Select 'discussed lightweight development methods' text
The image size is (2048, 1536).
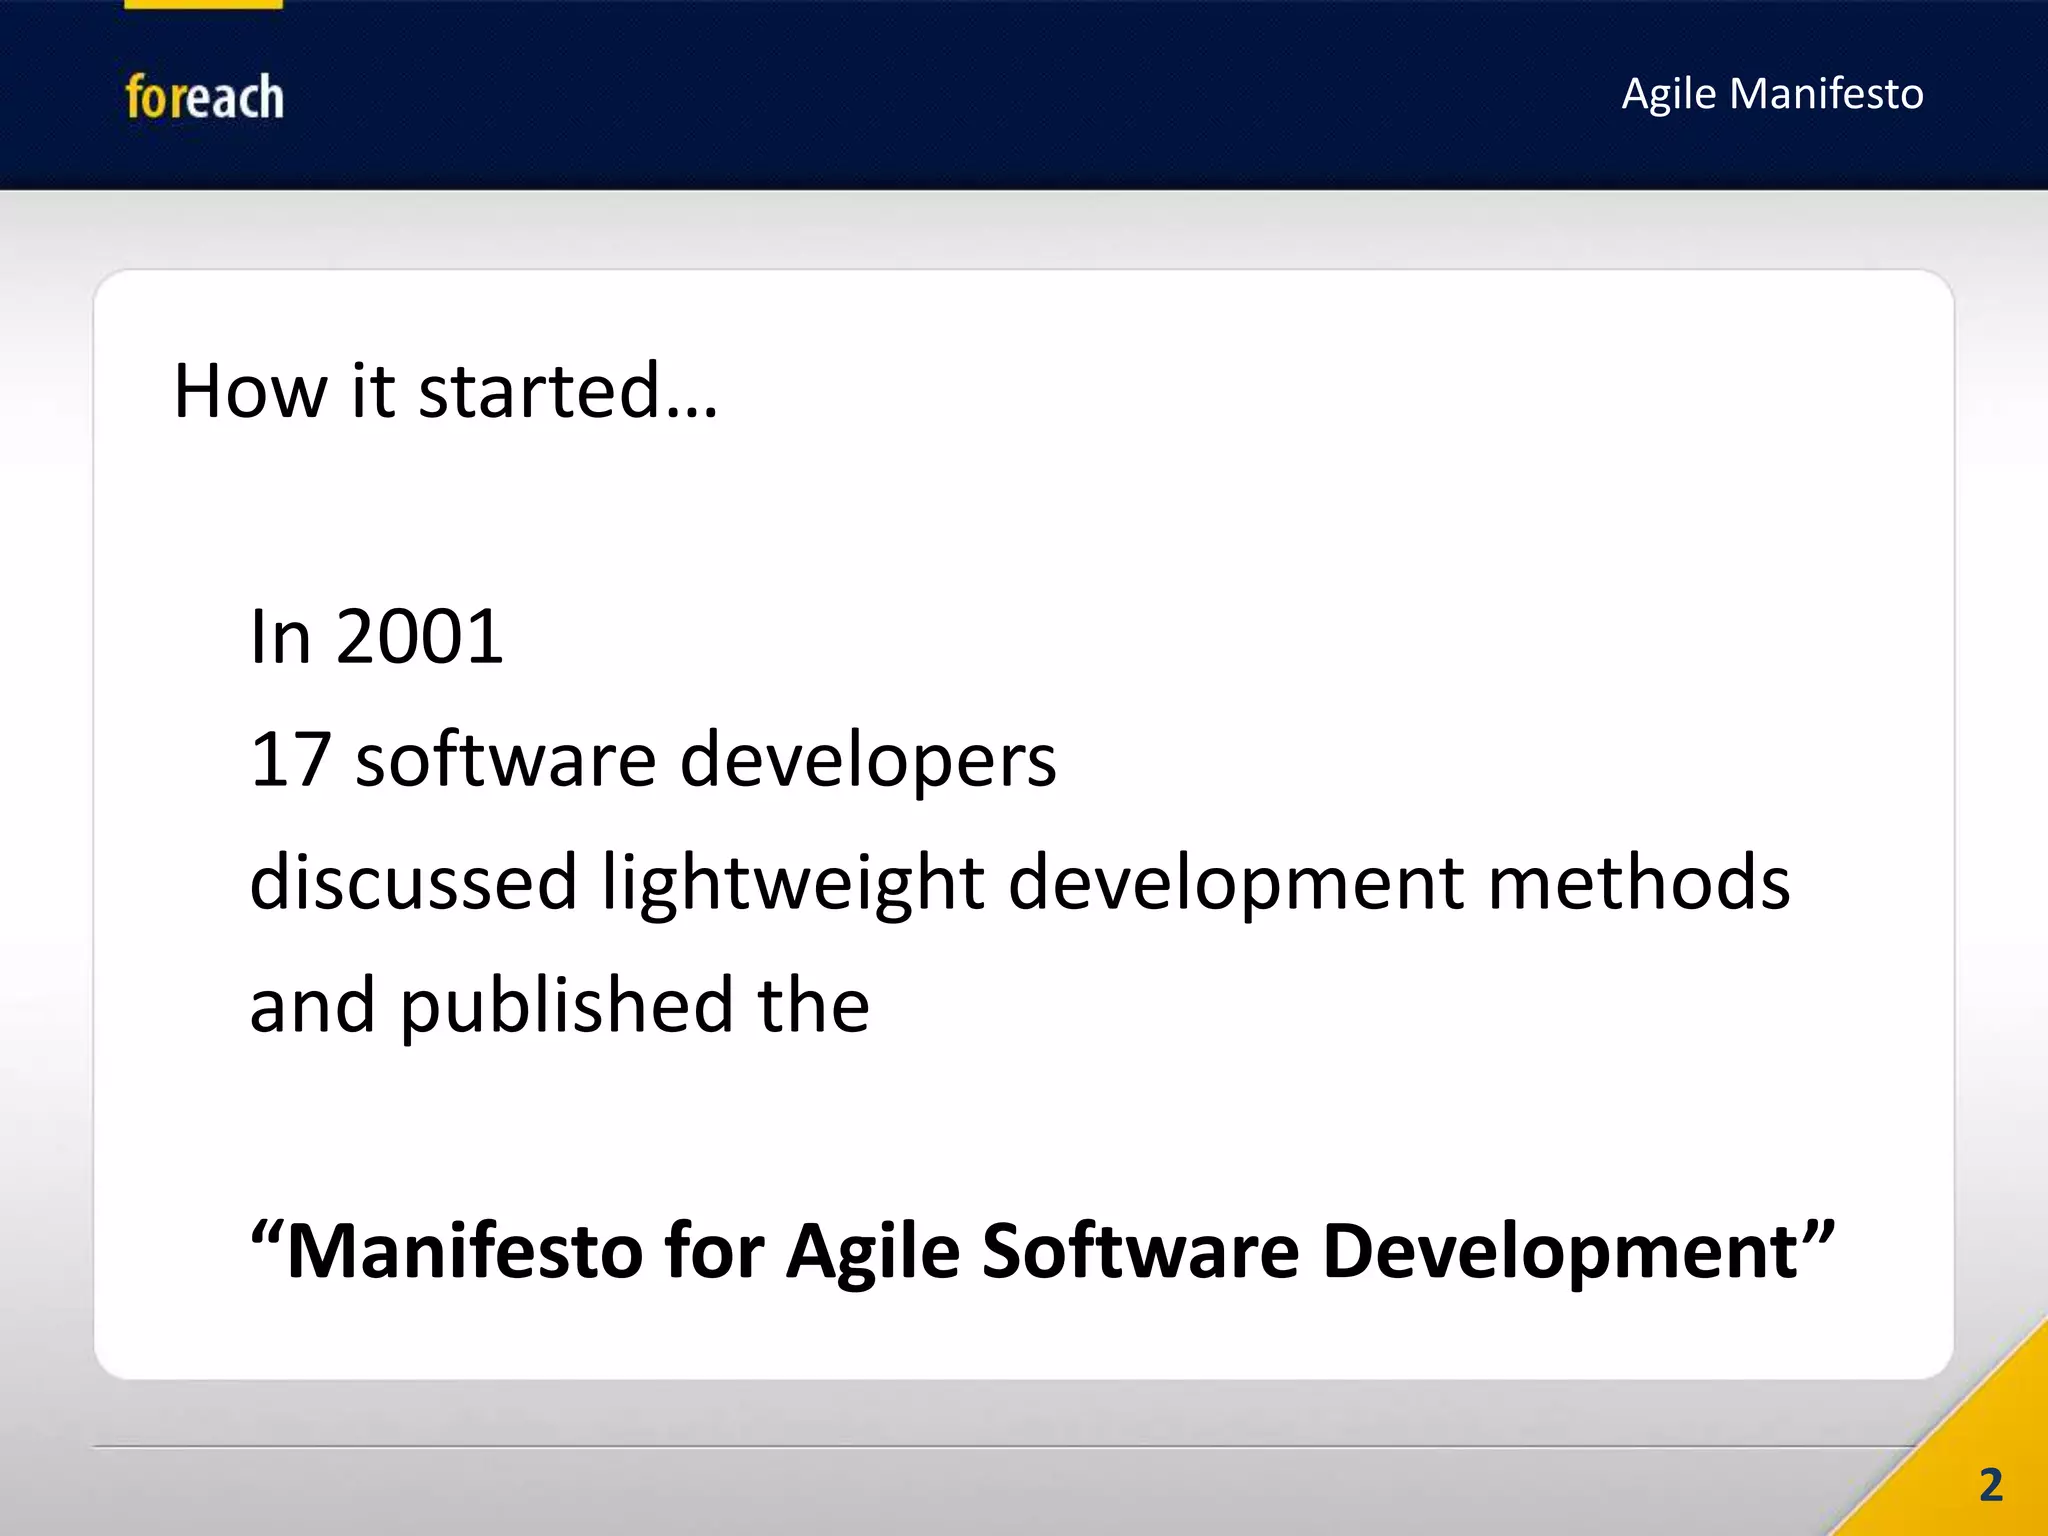1020,883
